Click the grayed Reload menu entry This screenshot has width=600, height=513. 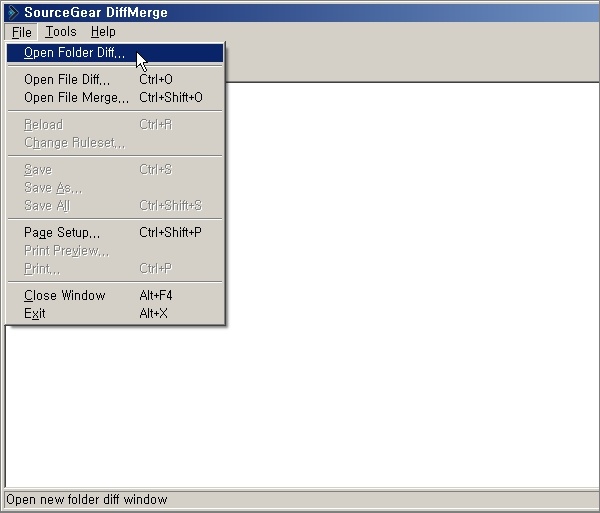coord(115,125)
